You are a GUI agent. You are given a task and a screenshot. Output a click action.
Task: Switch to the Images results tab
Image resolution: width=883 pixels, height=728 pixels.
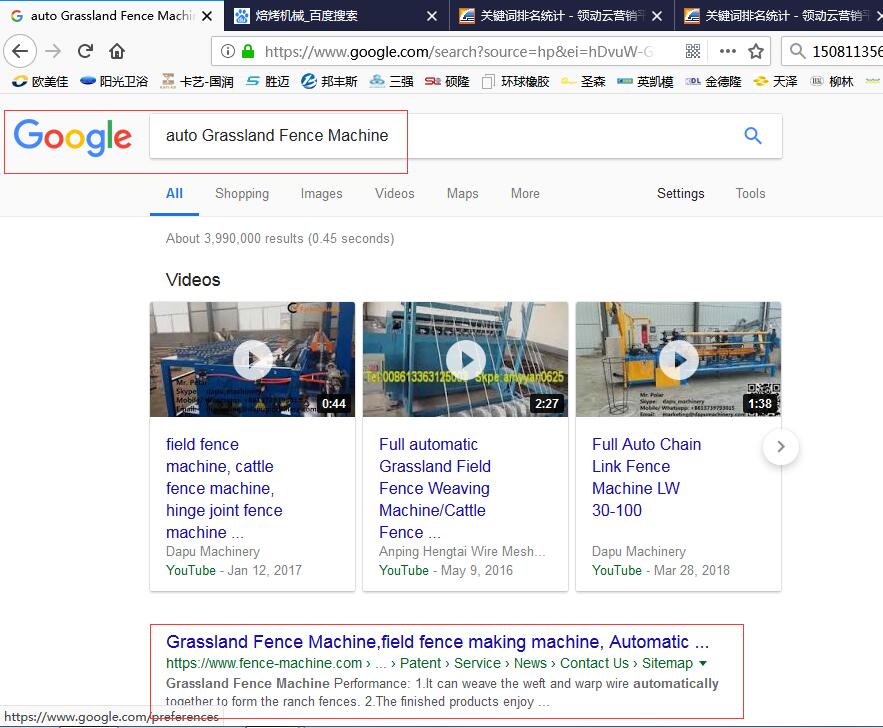321,193
